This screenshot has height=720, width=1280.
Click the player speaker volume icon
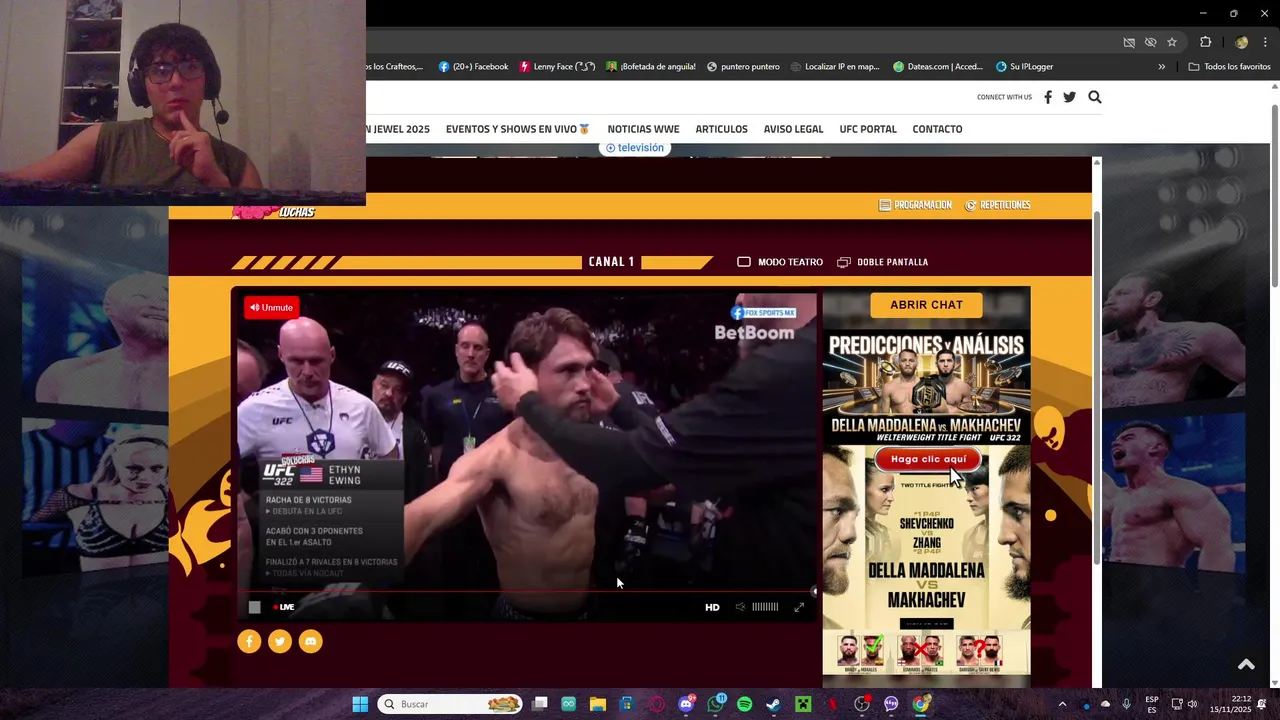click(740, 607)
